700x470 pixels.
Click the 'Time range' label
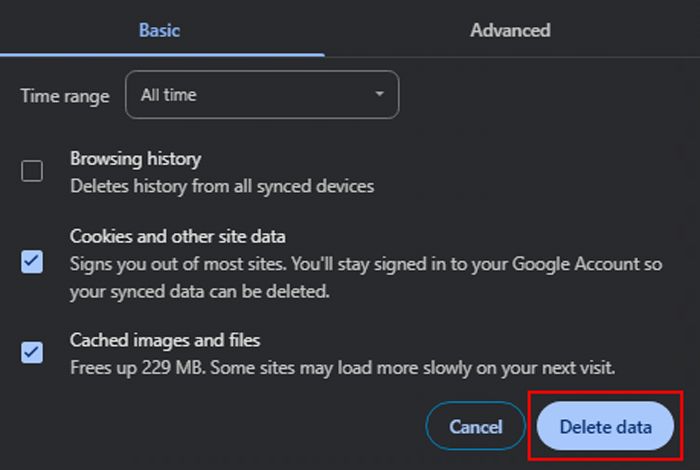point(65,95)
